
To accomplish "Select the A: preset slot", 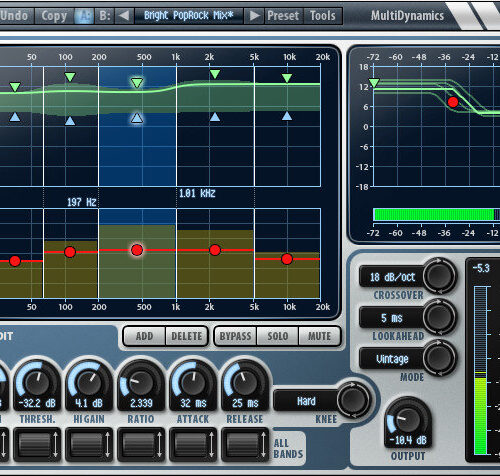I will click(84, 16).
